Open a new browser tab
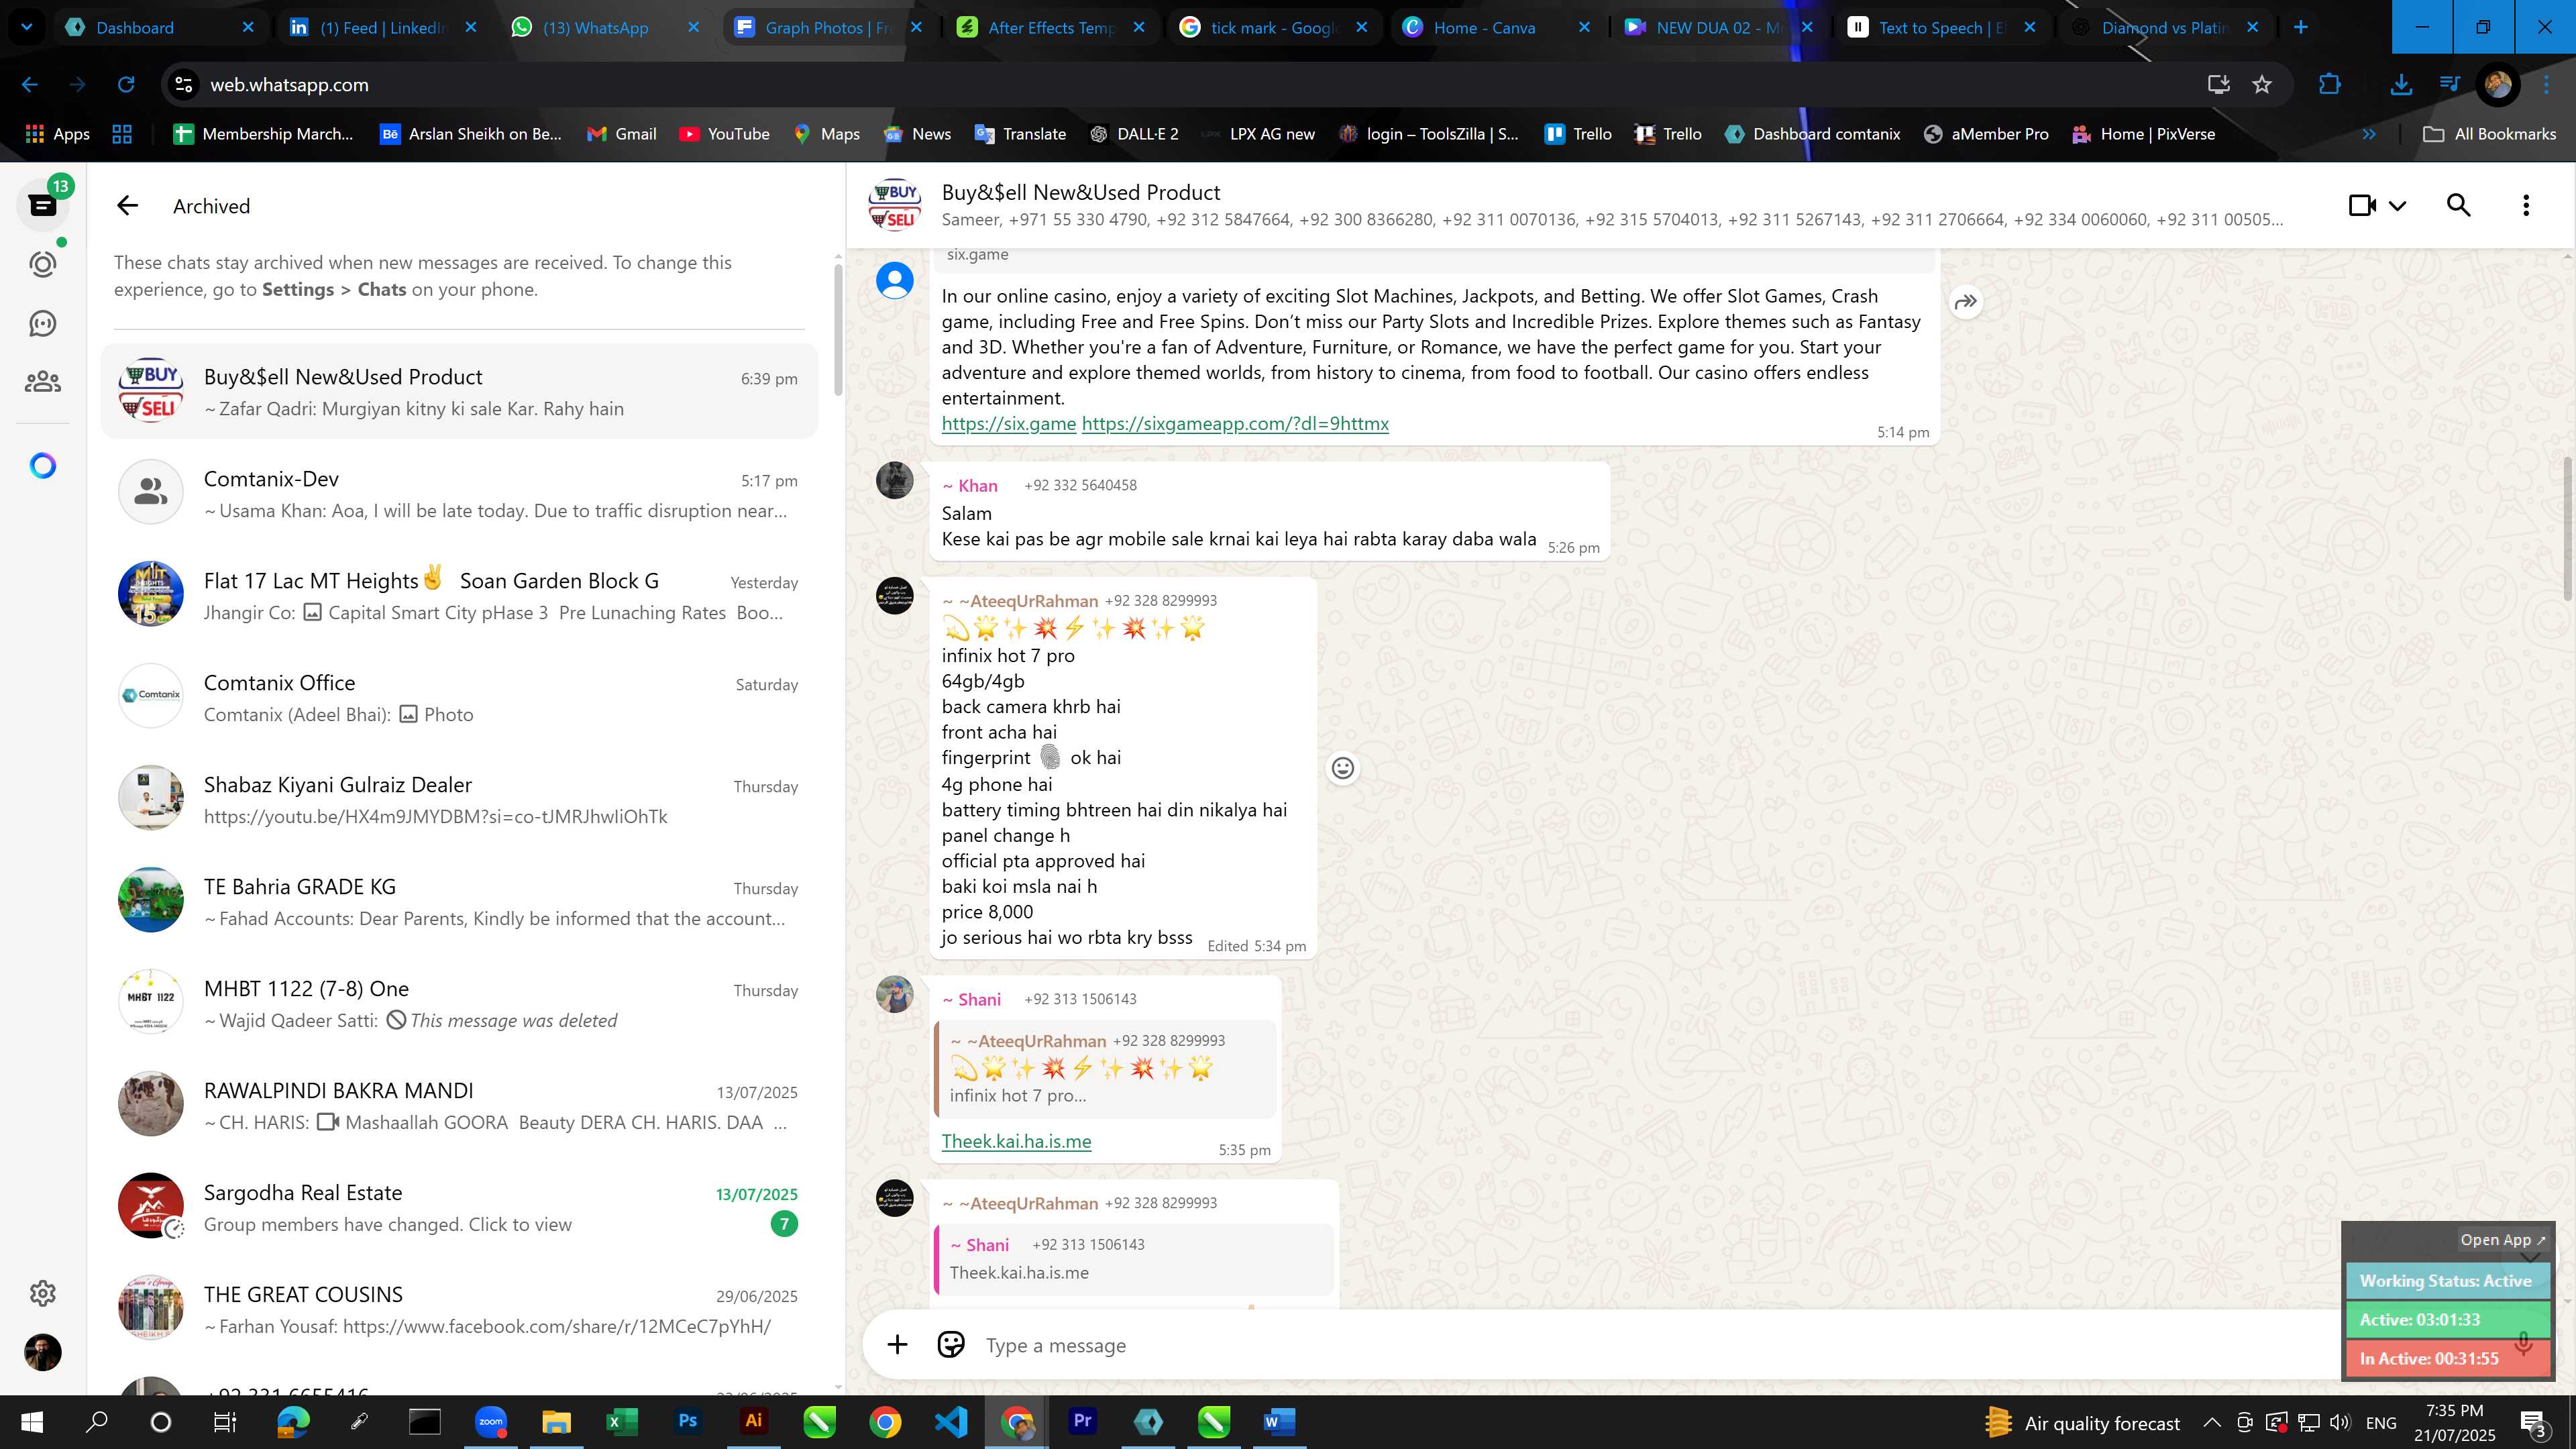Screen dimensions: 2576x1449 point(2301,28)
